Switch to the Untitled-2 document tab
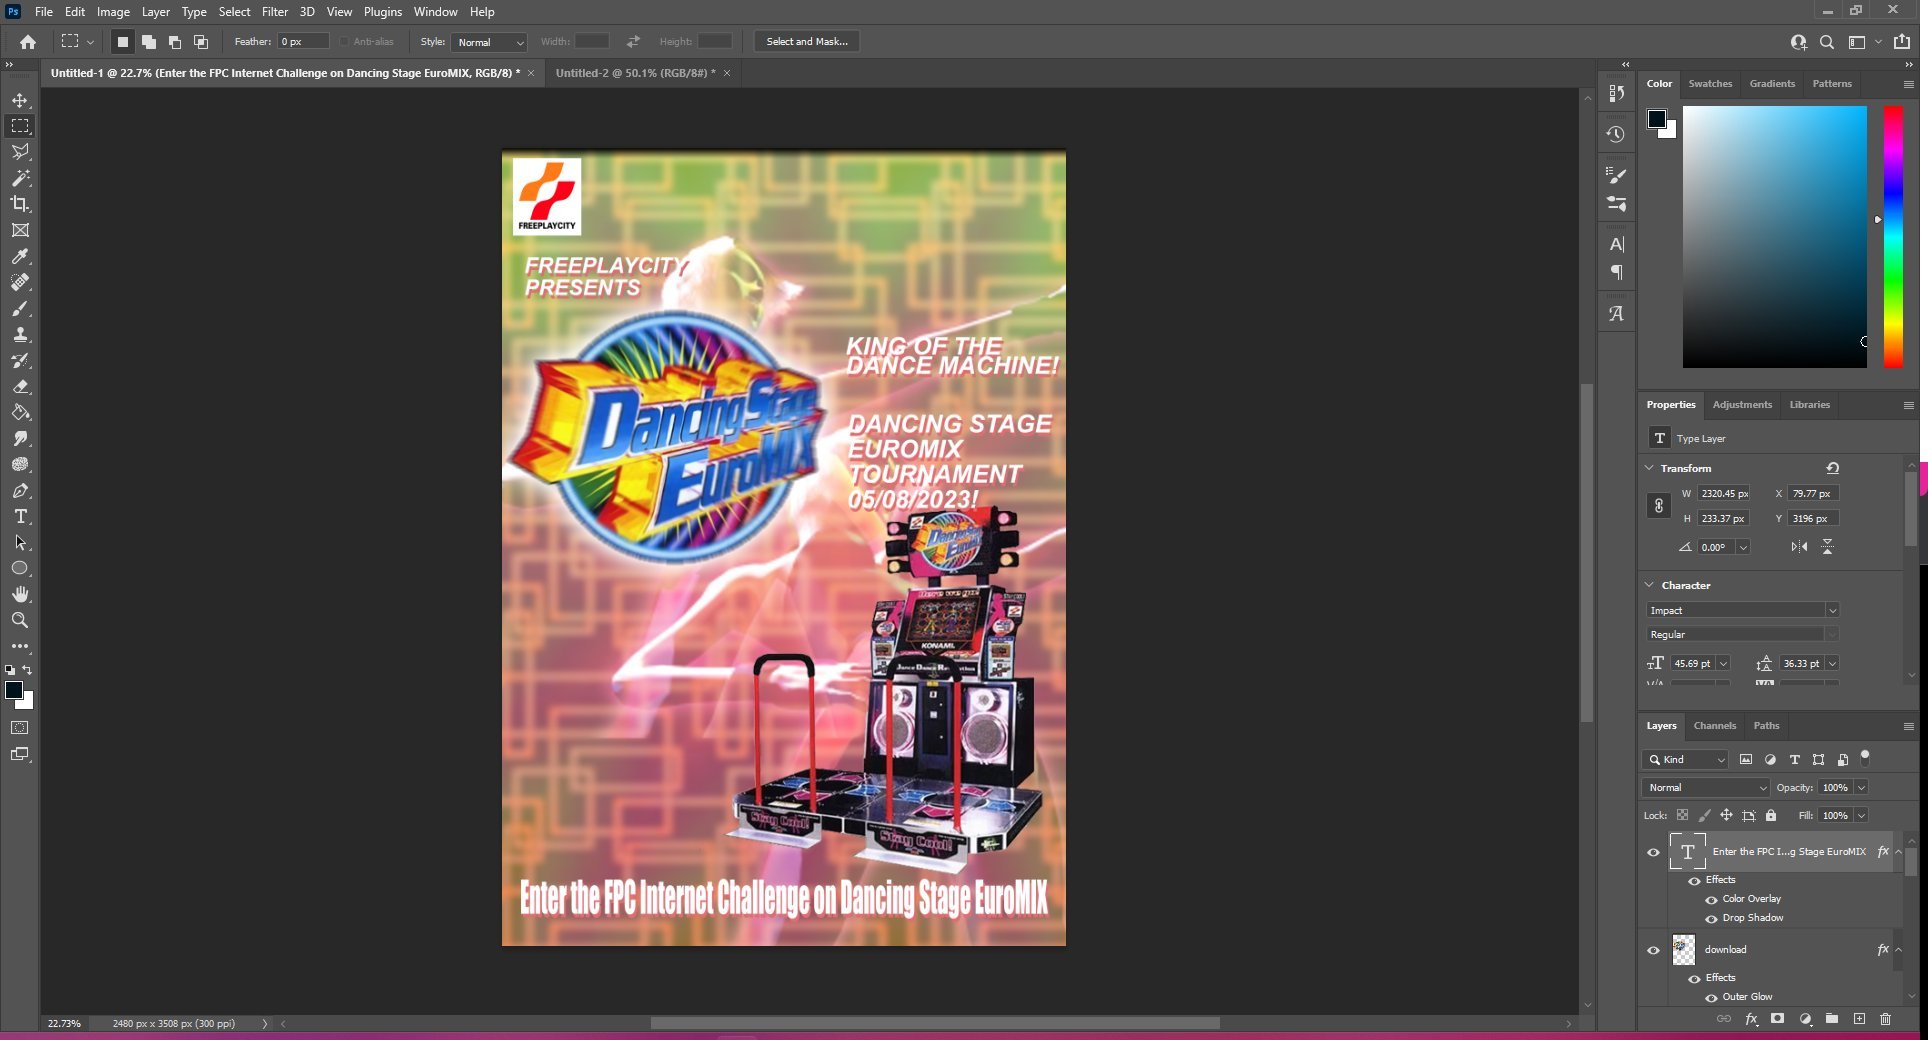The width and height of the screenshot is (1928, 1040). [x=635, y=73]
